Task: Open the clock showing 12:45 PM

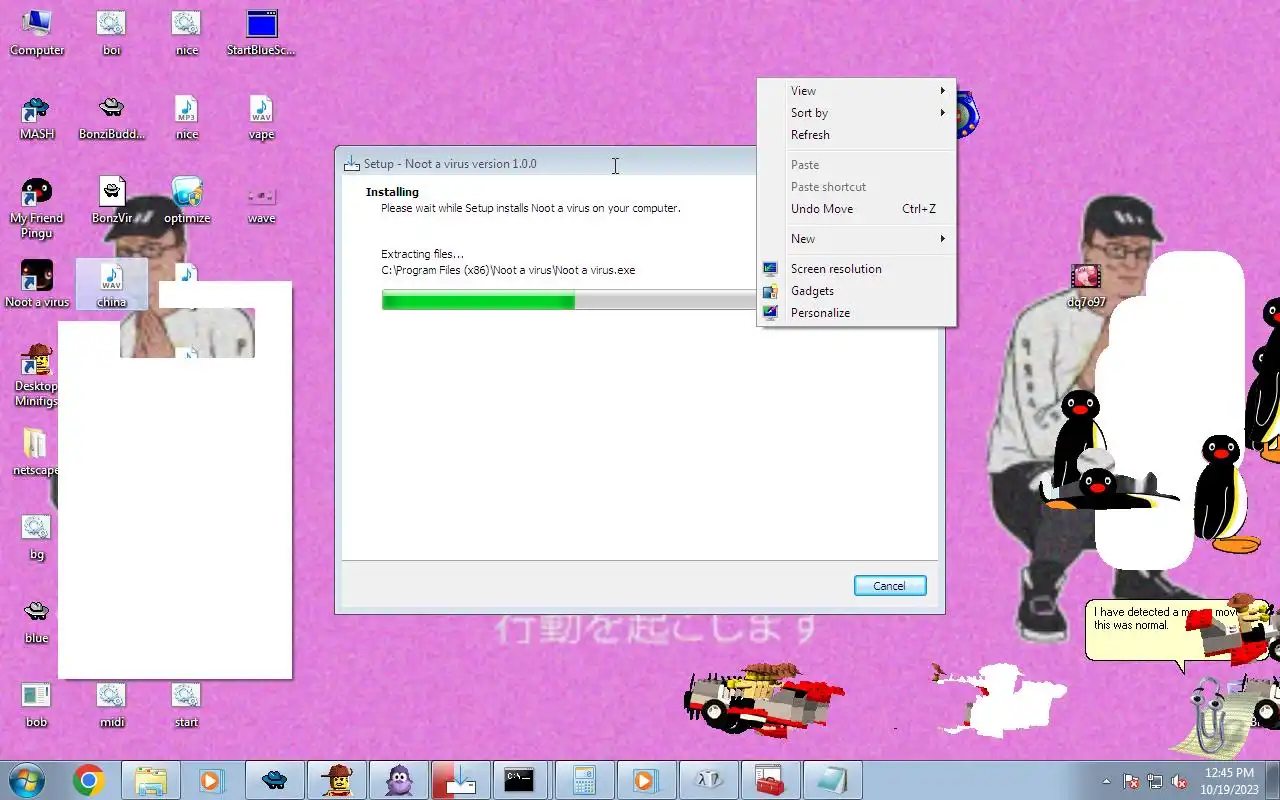Action: pyautogui.click(x=1229, y=781)
